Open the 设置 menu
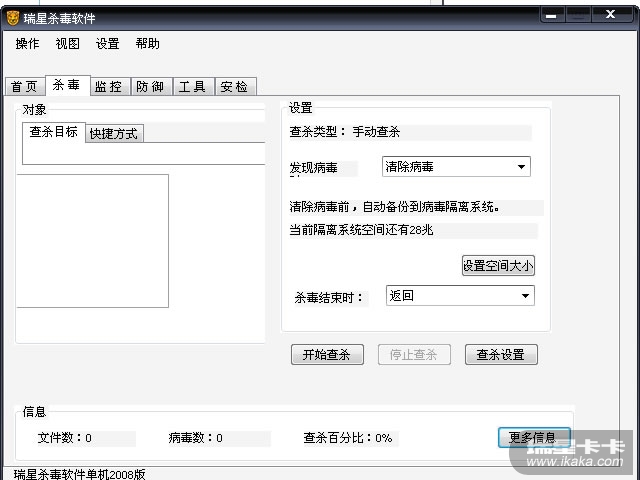The width and height of the screenshot is (640, 480). 108,43
